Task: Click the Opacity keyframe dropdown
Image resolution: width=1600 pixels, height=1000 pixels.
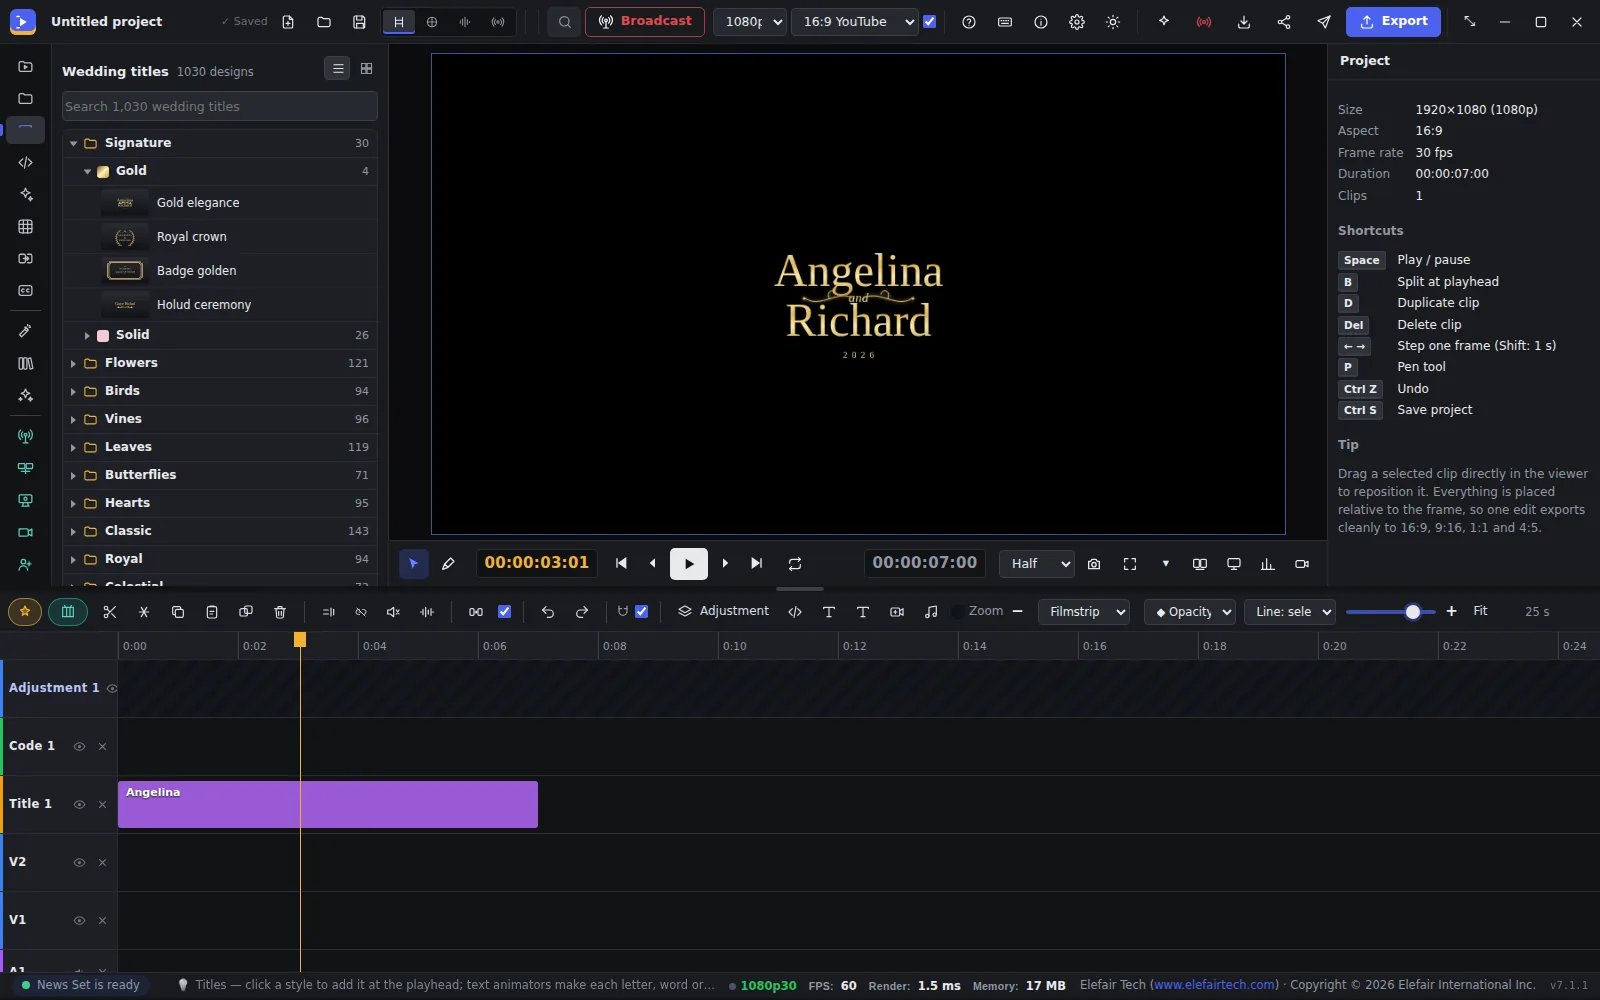Action: 1190,612
